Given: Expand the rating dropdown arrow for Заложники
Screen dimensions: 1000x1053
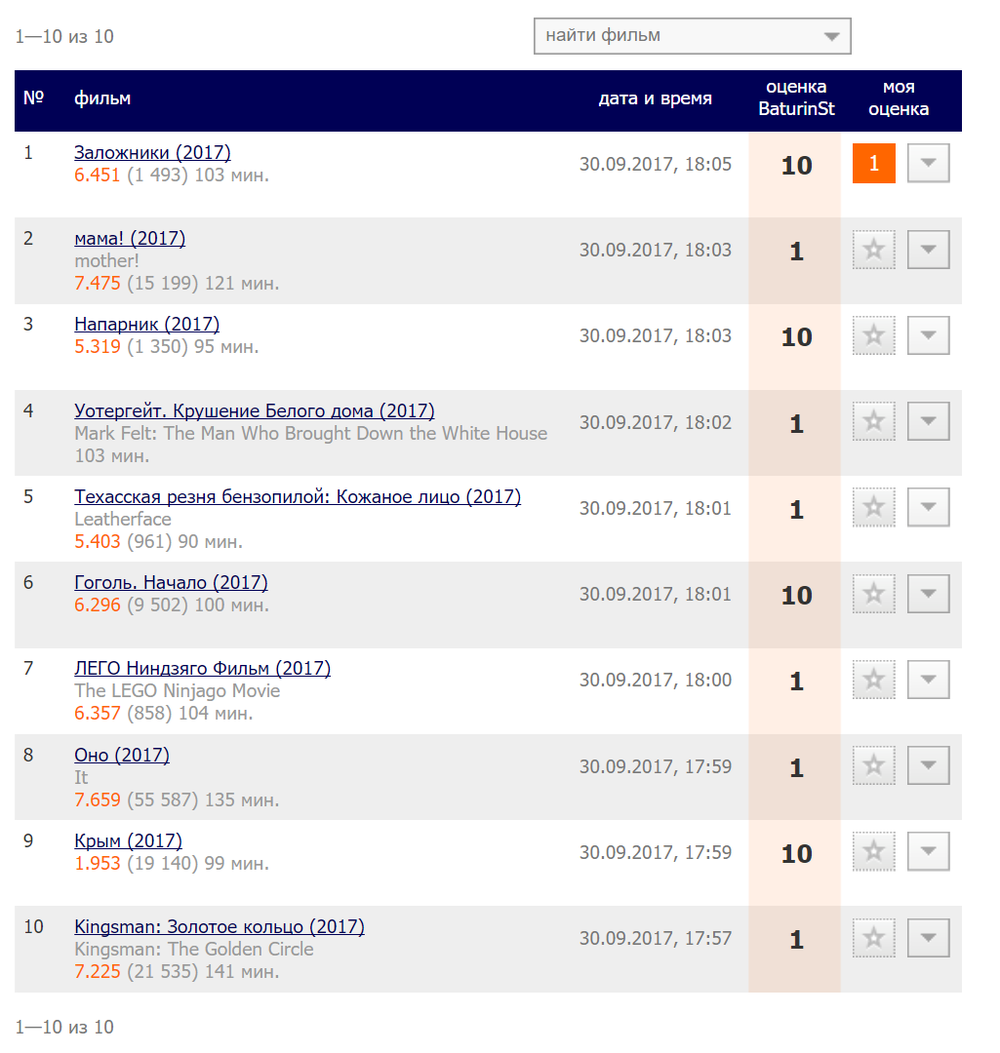Looking at the screenshot, I should pos(928,163).
